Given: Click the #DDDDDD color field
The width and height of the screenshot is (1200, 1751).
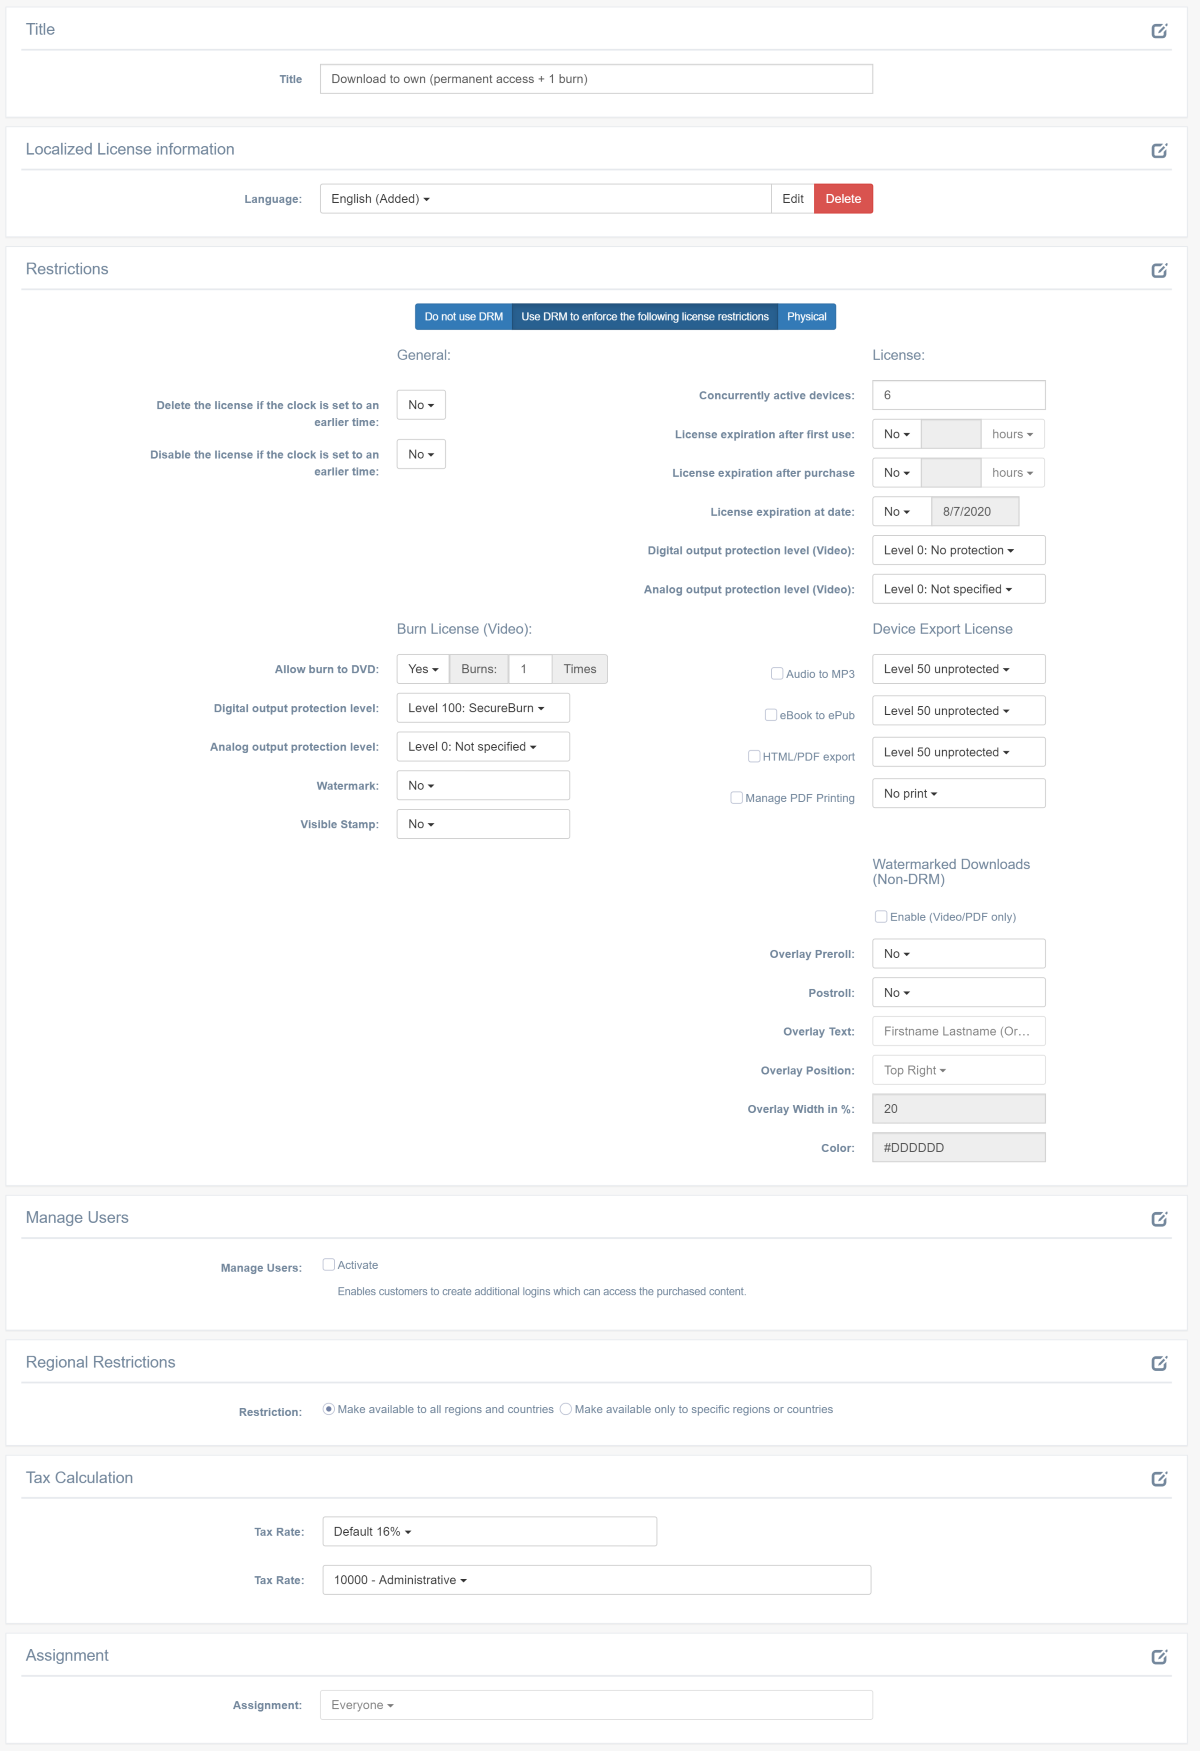Looking at the screenshot, I should point(958,1148).
